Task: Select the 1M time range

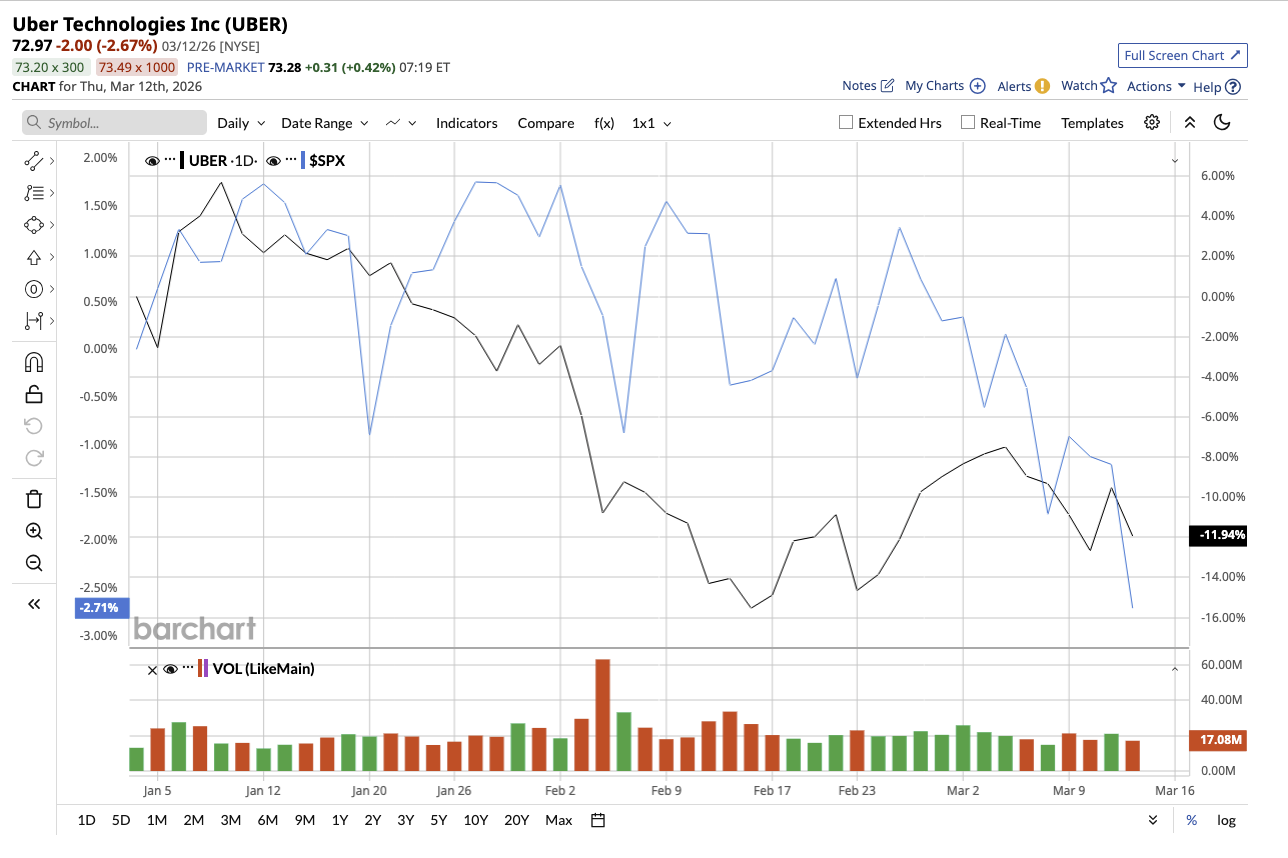Action: coord(156,820)
